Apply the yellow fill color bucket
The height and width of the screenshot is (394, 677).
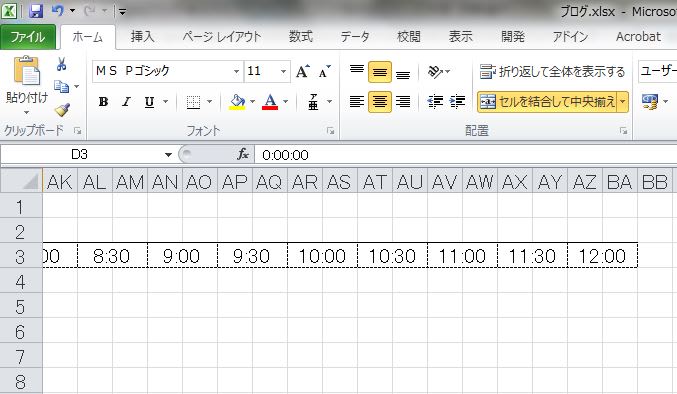click(237, 102)
